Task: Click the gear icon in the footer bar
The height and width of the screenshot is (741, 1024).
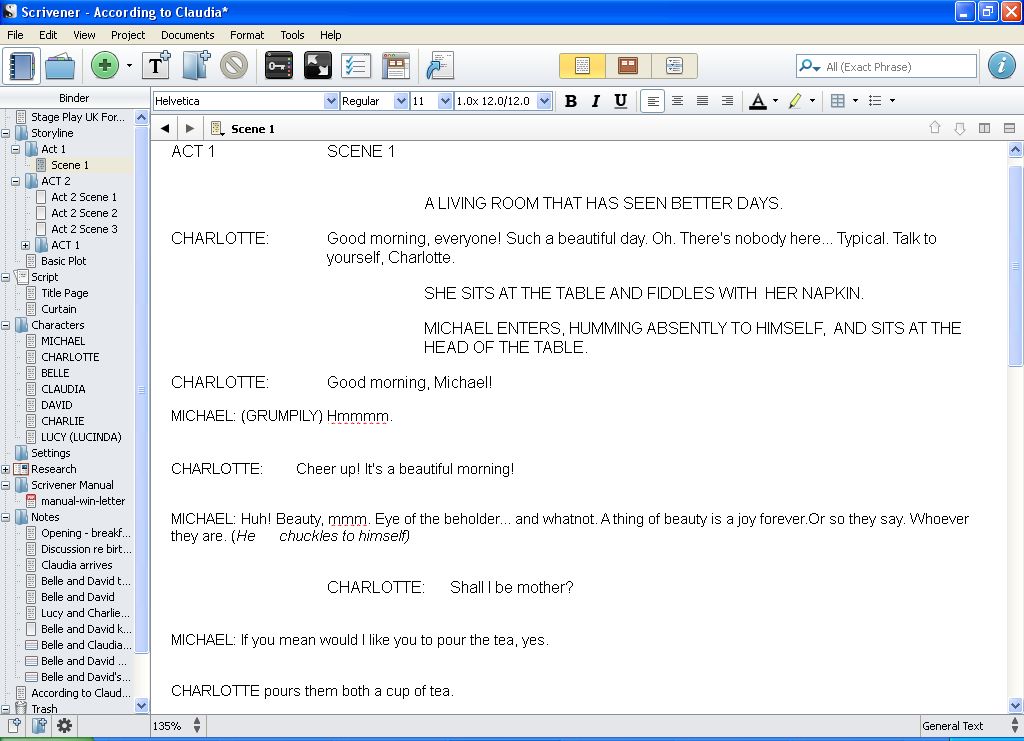Action: point(64,726)
